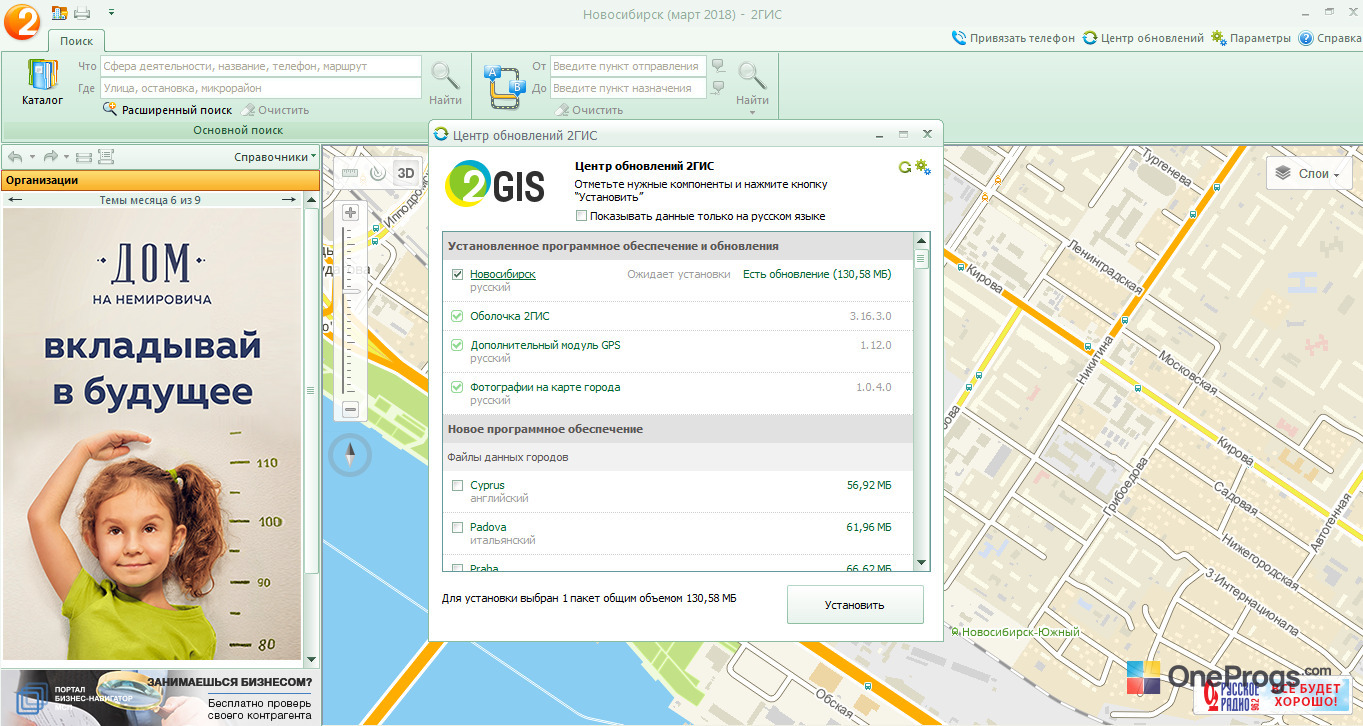Open Расширенный поиск advanced search
The width and height of the screenshot is (1363, 726).
tap(168, 110)
